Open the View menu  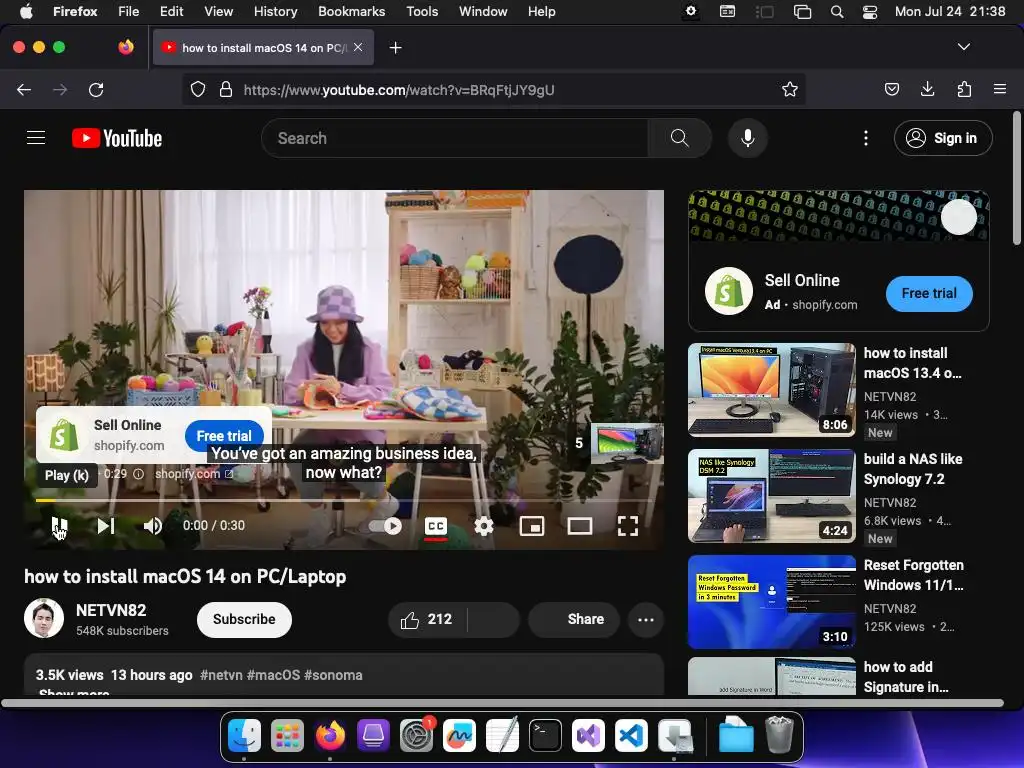(218, 11)
